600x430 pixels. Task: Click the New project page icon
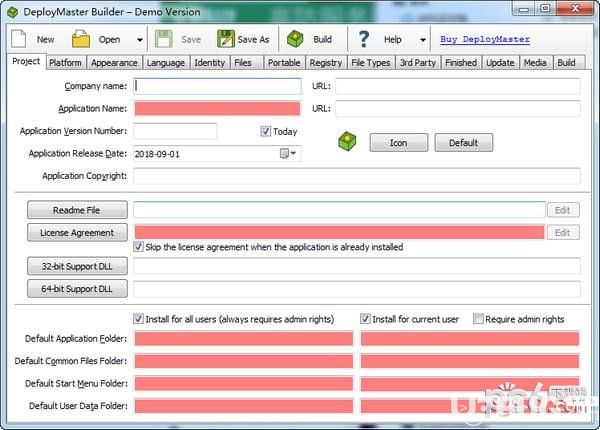click(18, 39)
